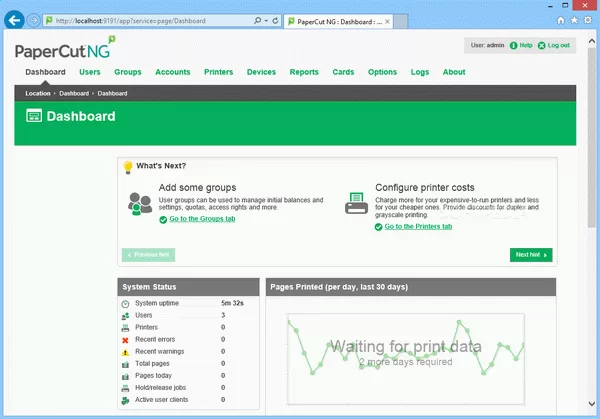Click the Active user clients icon
The height and width of the screenshot is (419, 600).
125,401
